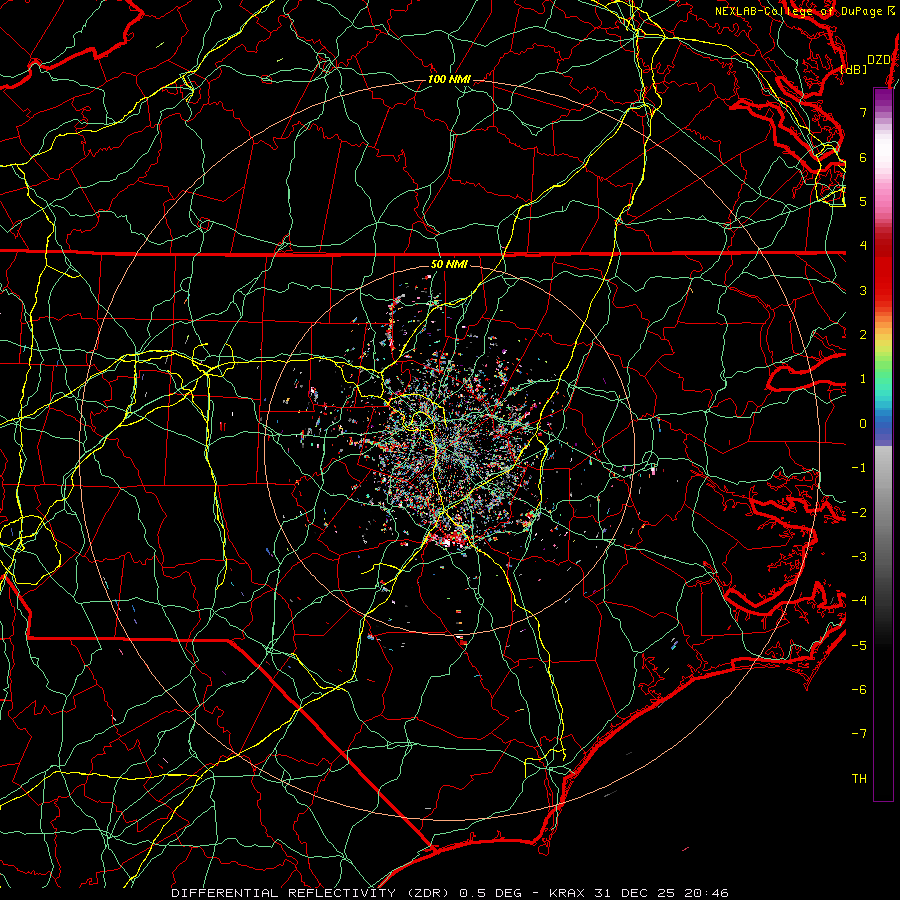Select the "-6" value on the color scale
900x900 pixels.
(x=859, y=690)
